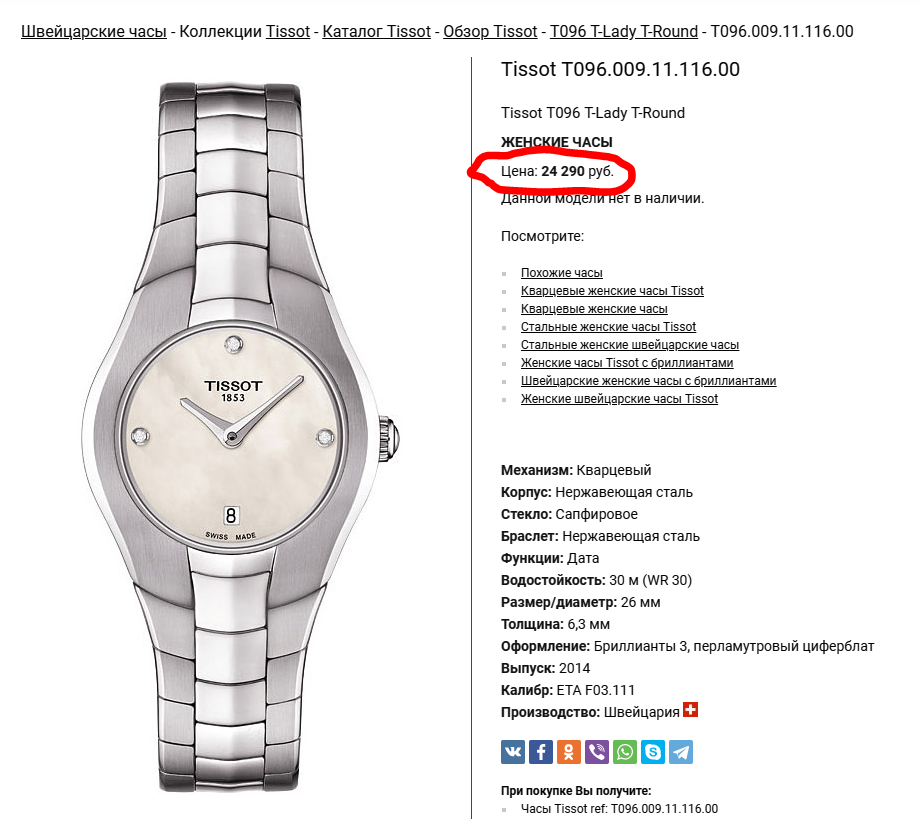Screen dimensions: 919x819
Task: Open Швейцарские часы breadcrumb link
Action: [x=94, y=31]
